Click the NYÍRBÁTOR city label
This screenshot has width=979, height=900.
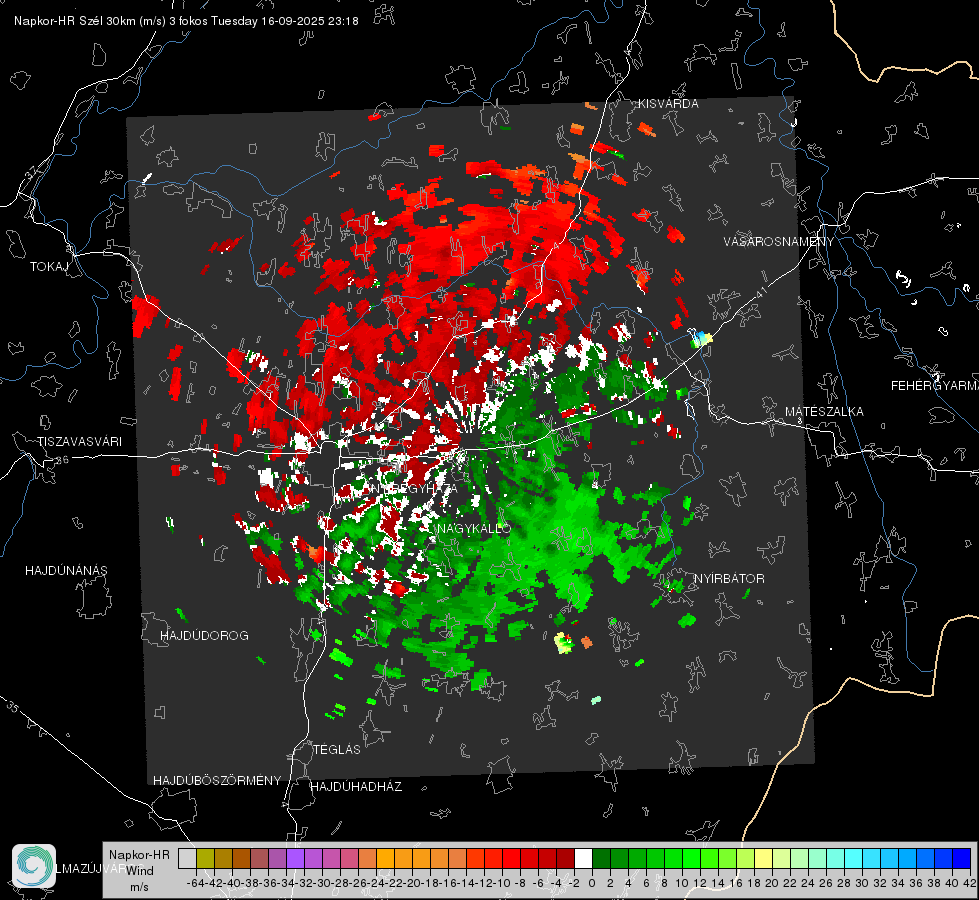point(729,579)
